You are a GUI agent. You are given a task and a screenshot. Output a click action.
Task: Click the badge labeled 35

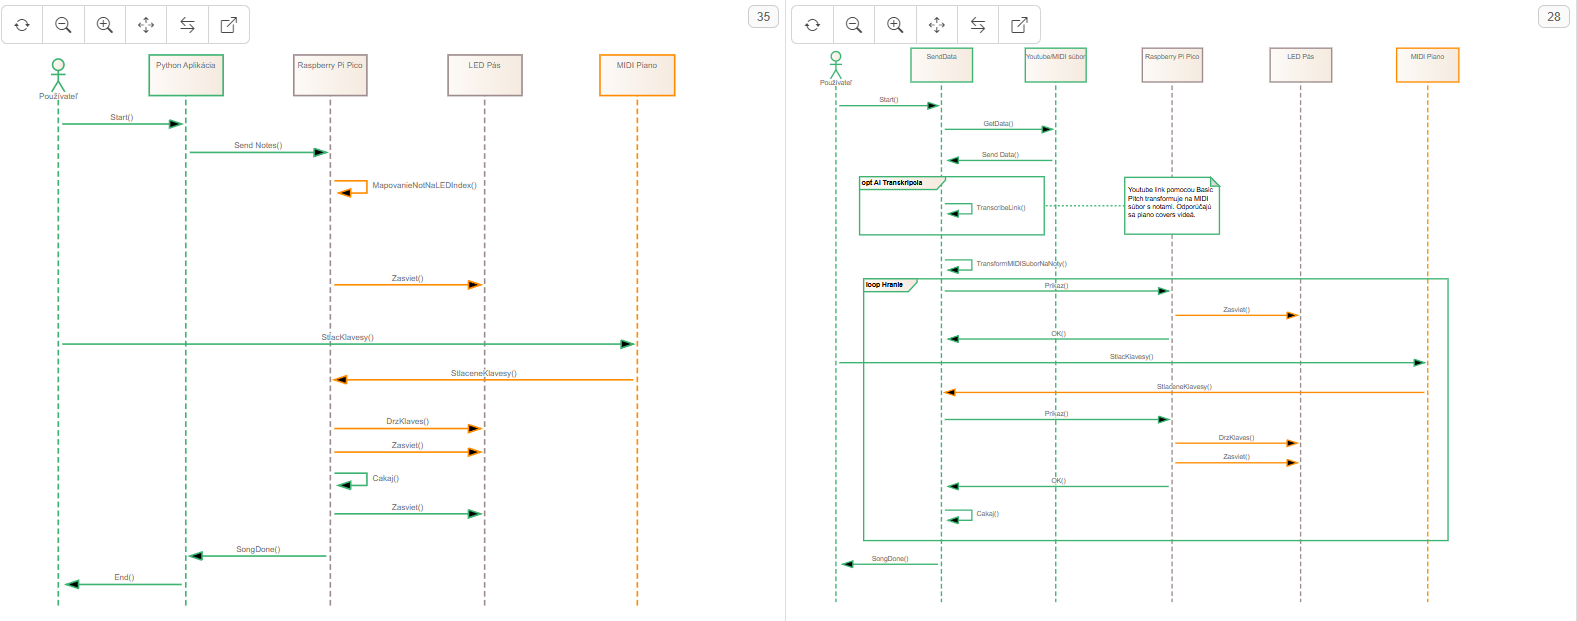(x=763, y=16)
